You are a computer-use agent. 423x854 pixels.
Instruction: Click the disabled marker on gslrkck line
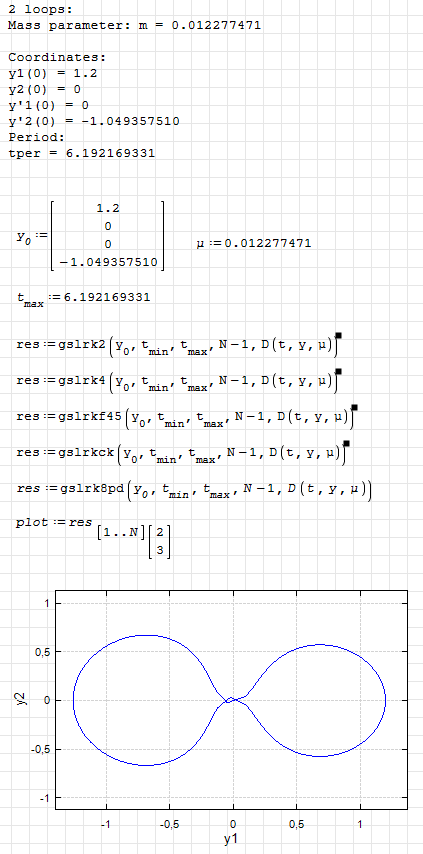[x=346, y=443]
